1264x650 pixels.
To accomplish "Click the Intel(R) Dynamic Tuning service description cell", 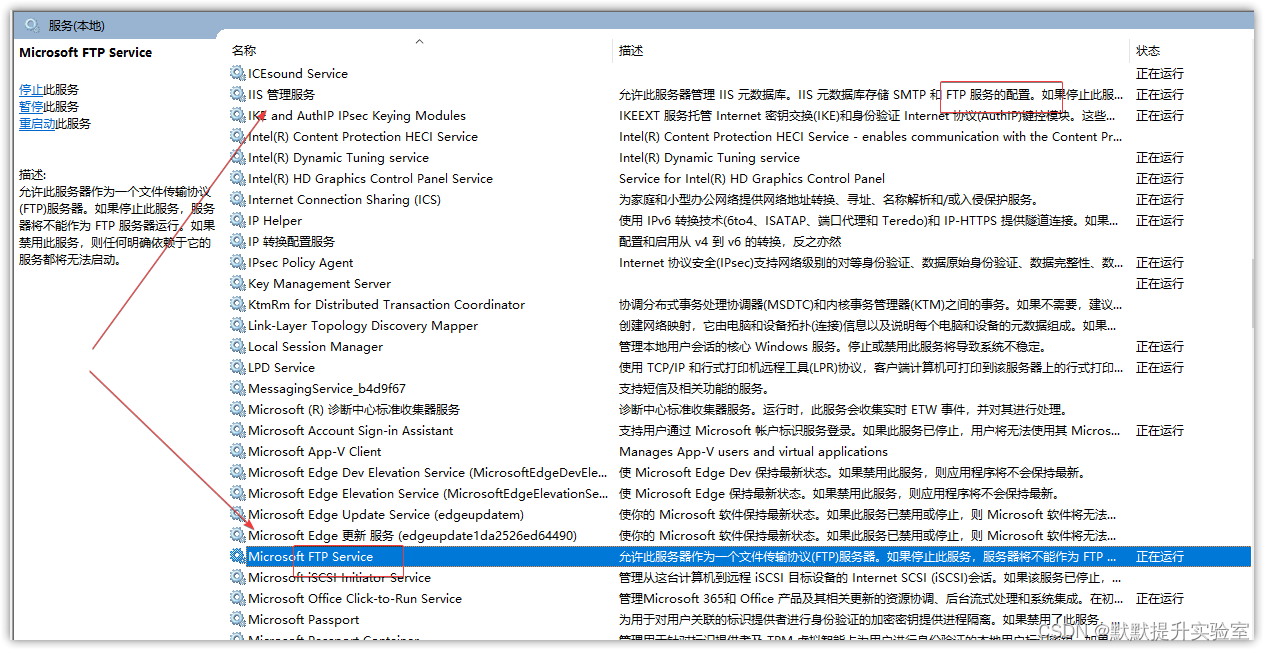I will coord(709,157).
